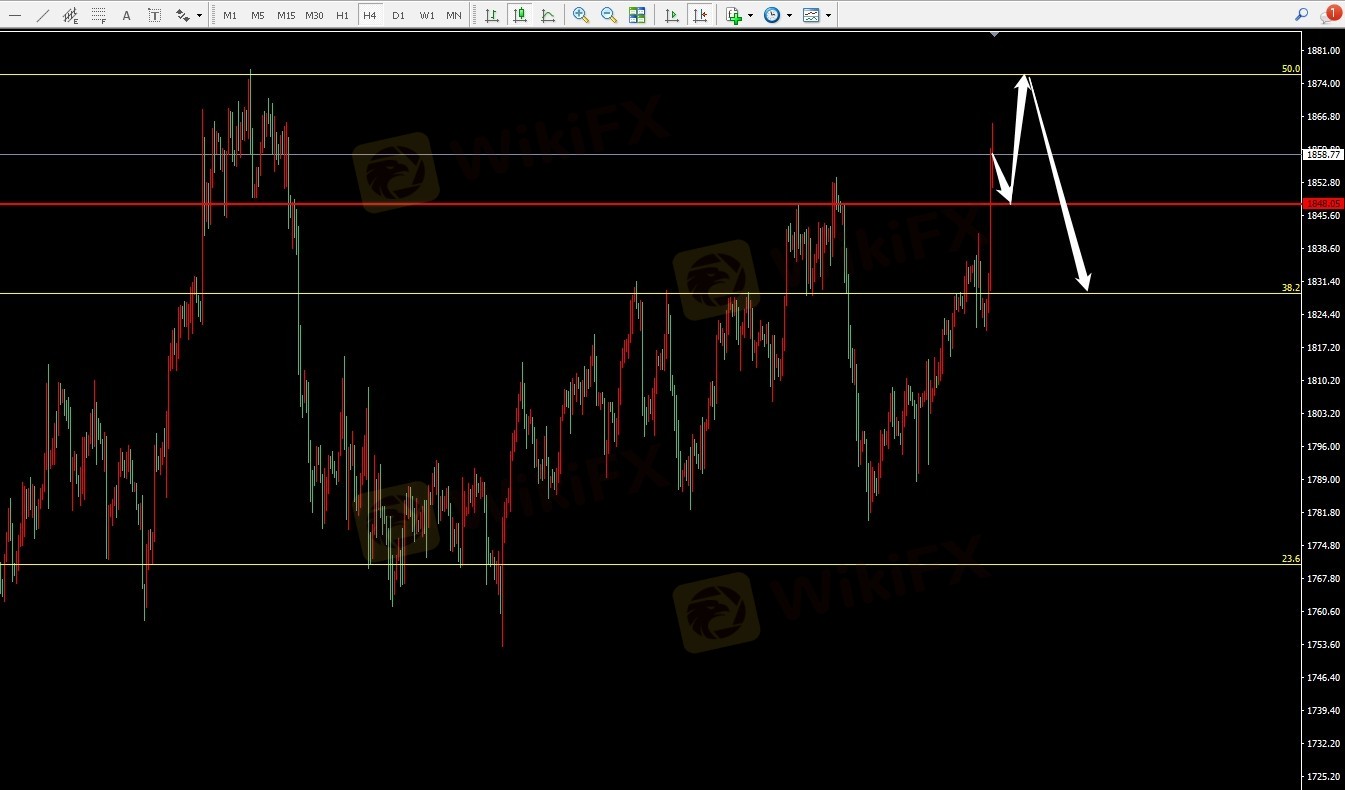Open the indicators list dropdown arrow
The height and width of the screenshot is (790, 1345).
[x=750, y=15]
